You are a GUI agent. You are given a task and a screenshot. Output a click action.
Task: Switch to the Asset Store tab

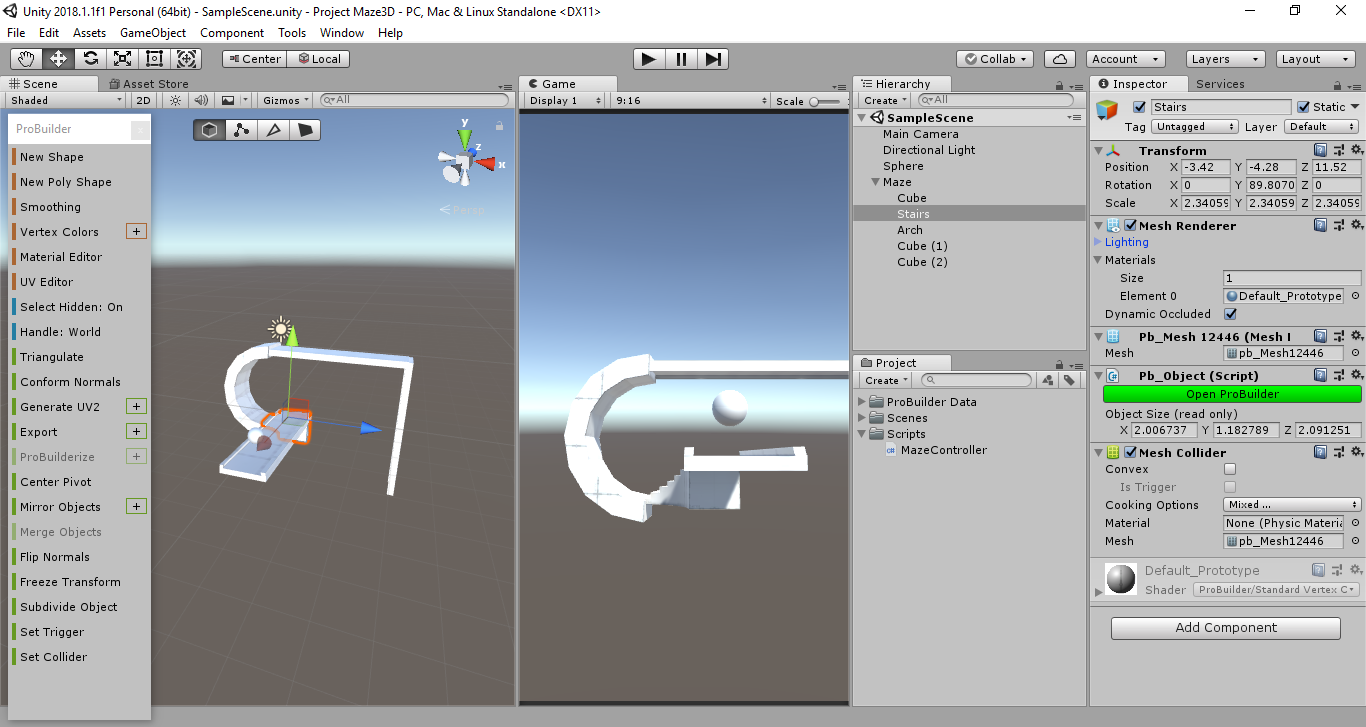click(149, 84)
